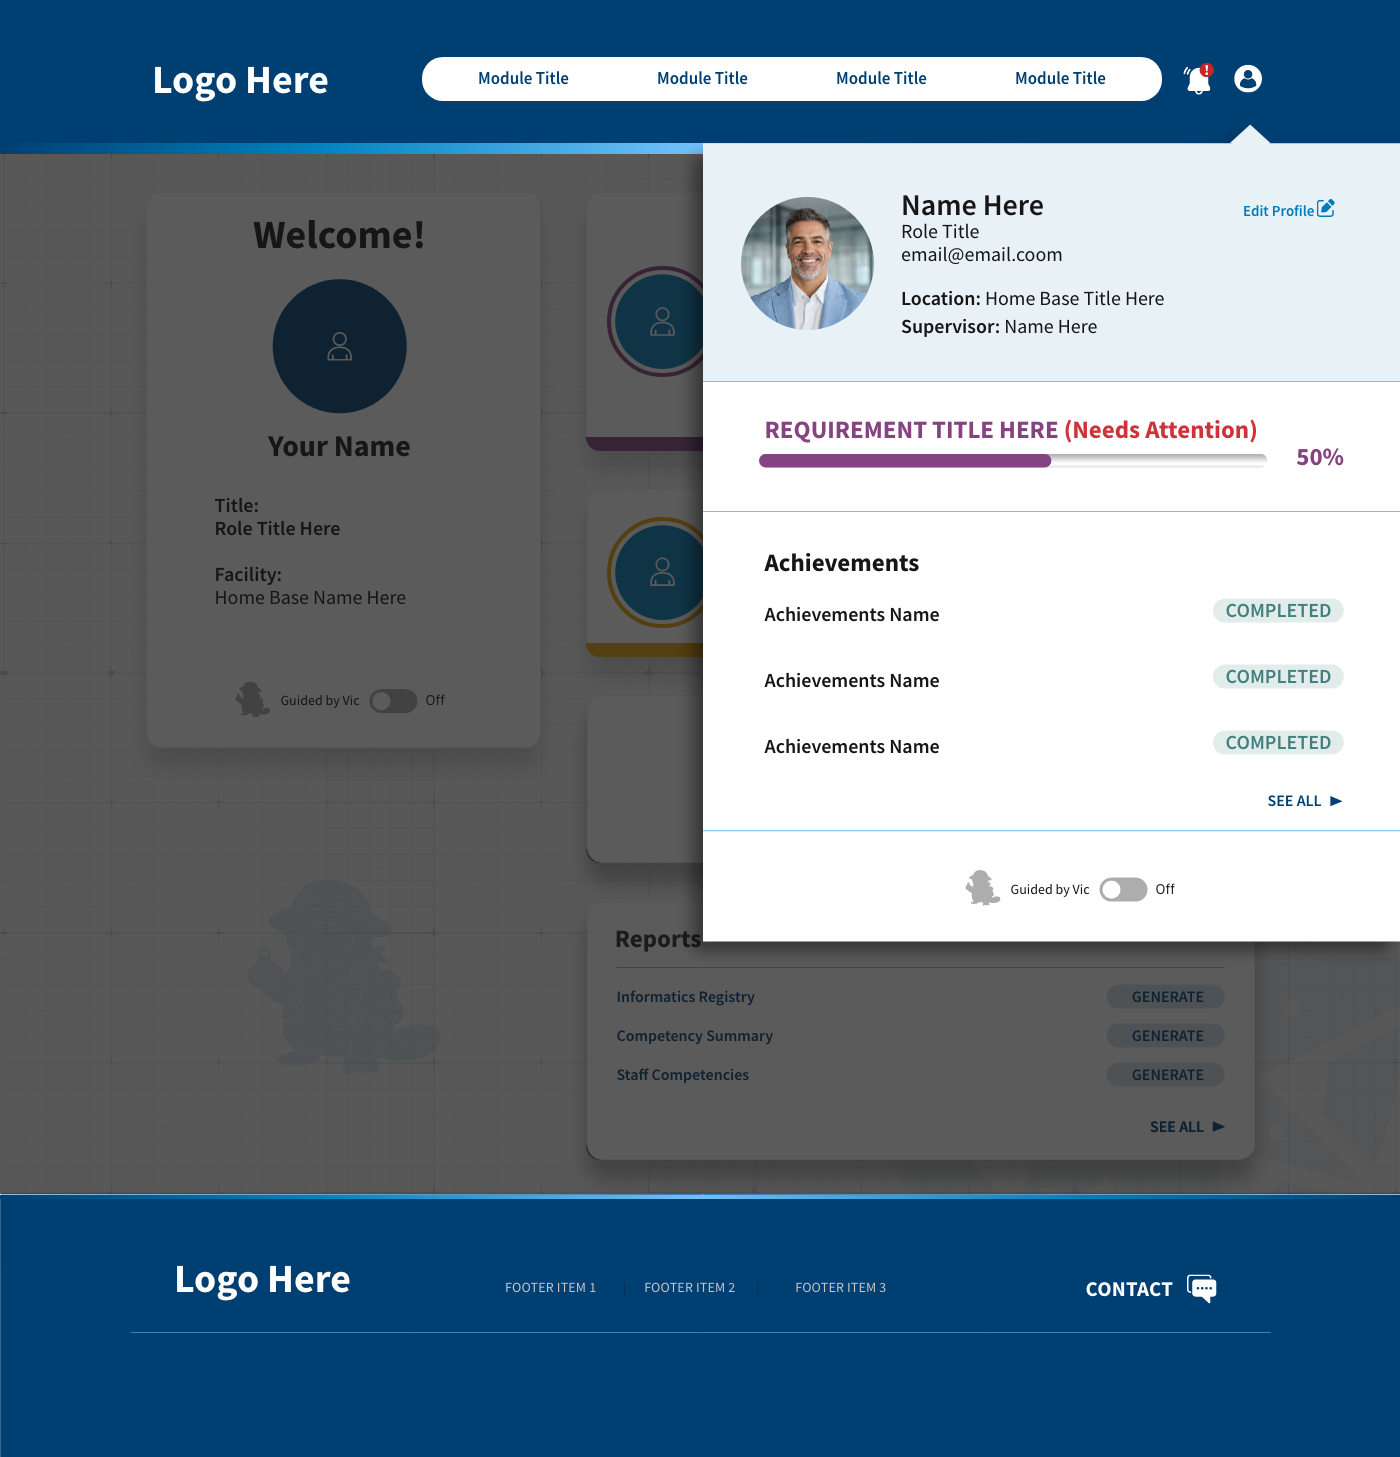1400x1457 pixels.
Task: Generate the Competency Summary report
Action: pos(1165,1035)
